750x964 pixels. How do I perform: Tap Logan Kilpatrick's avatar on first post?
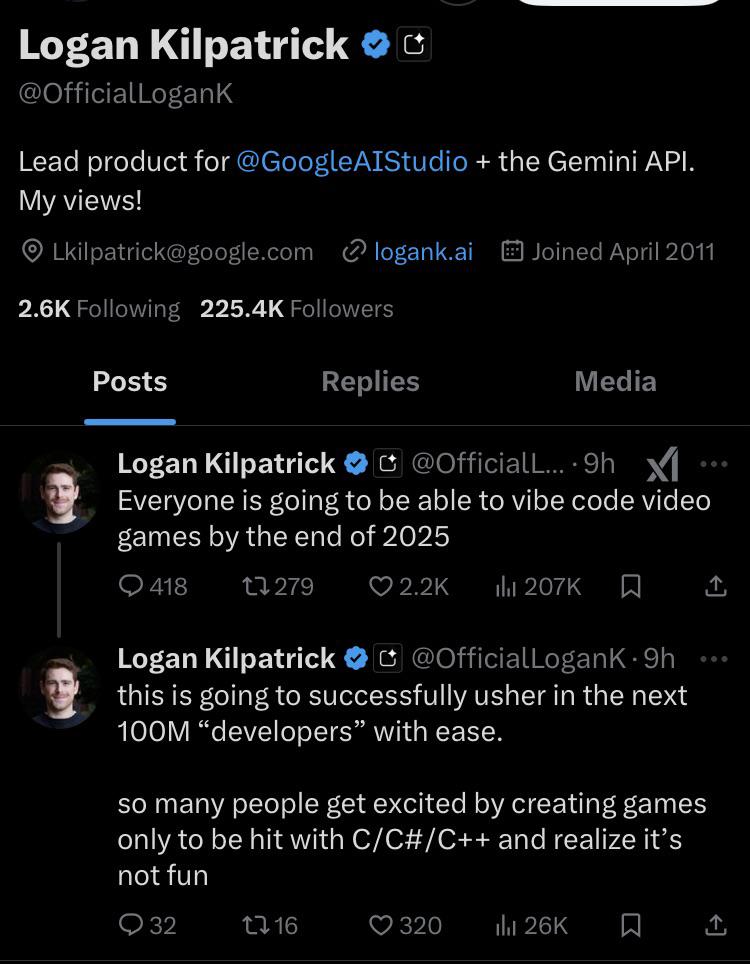(59, 492)
